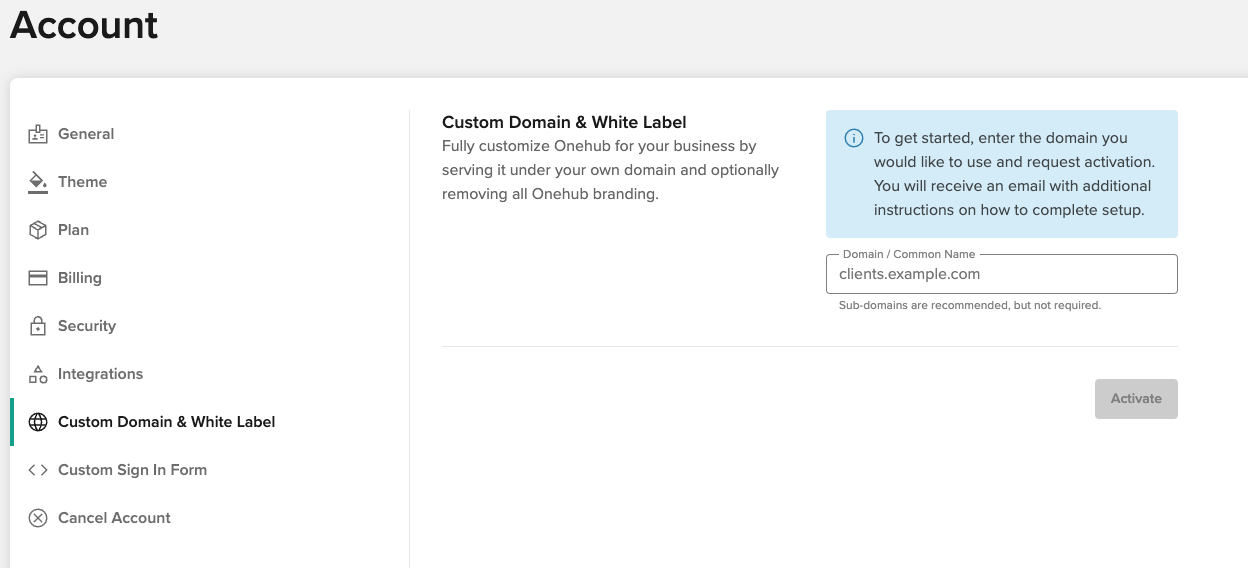
Task: Open the Integrations section
Action: point(100,374)
